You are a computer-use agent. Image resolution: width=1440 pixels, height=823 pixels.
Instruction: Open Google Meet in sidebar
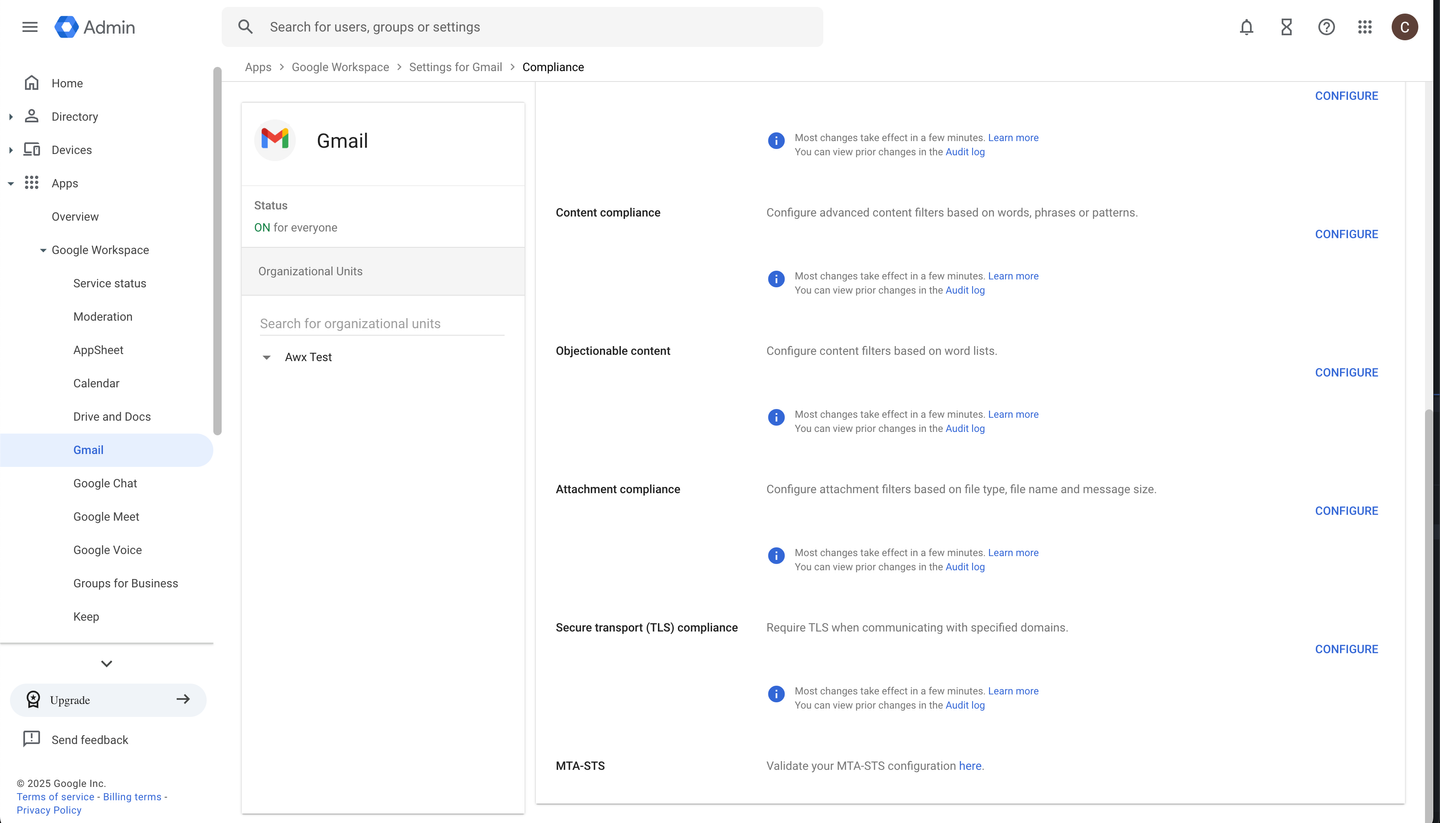[106, 516]
